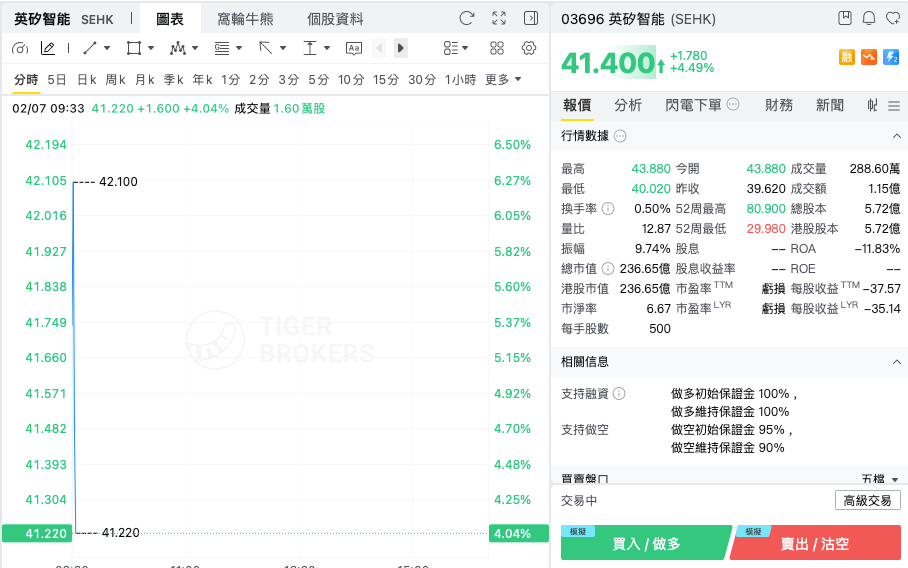Open arrow marker tool dropdown arrow

[x=283, y=48]
